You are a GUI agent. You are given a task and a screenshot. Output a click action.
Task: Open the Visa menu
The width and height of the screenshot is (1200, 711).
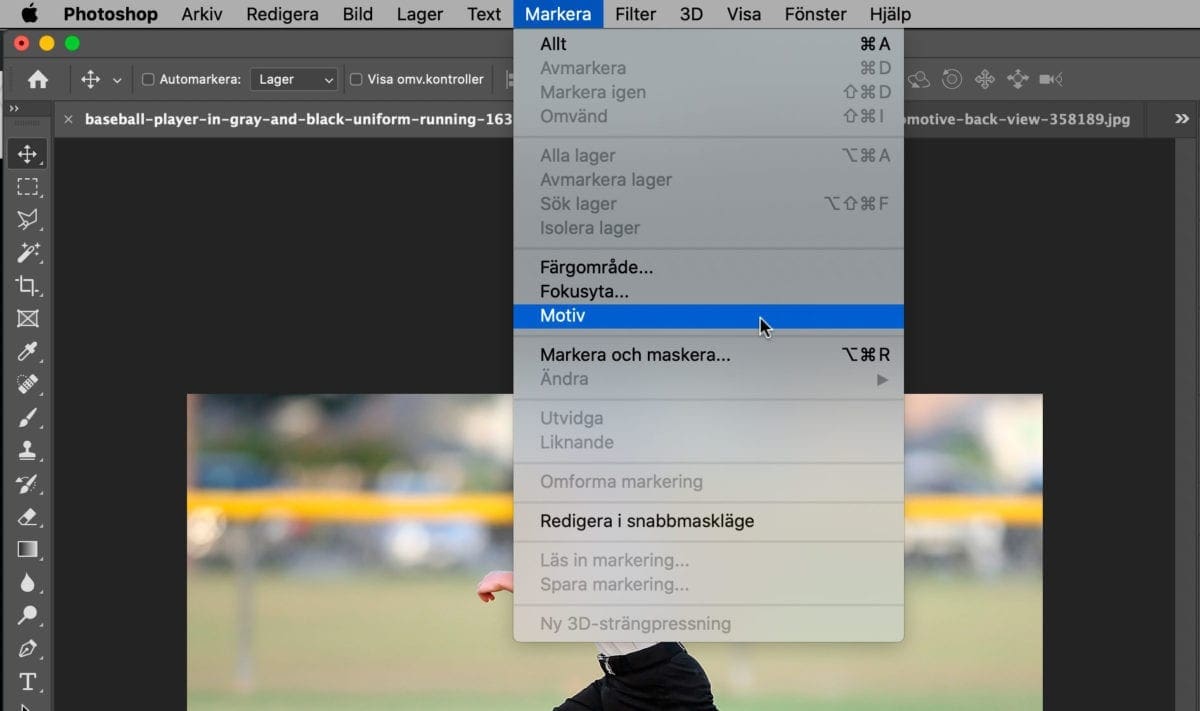[743, 14]
